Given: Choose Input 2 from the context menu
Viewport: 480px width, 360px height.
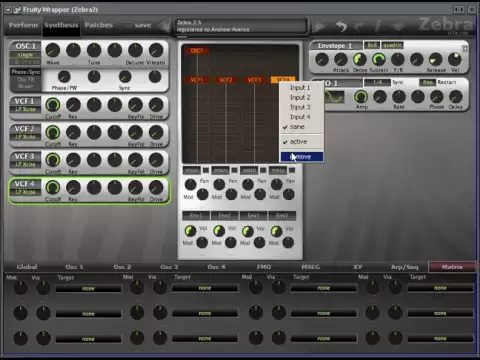Looking at the screenshot, I should click(x=301, y=97).
